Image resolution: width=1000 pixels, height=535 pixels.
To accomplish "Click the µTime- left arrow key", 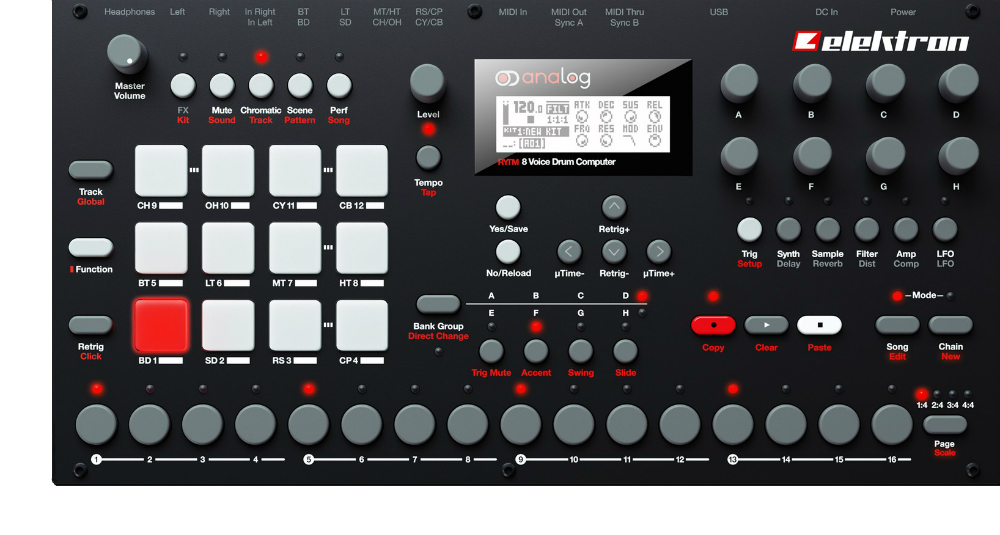I will (x=569, y=251).
